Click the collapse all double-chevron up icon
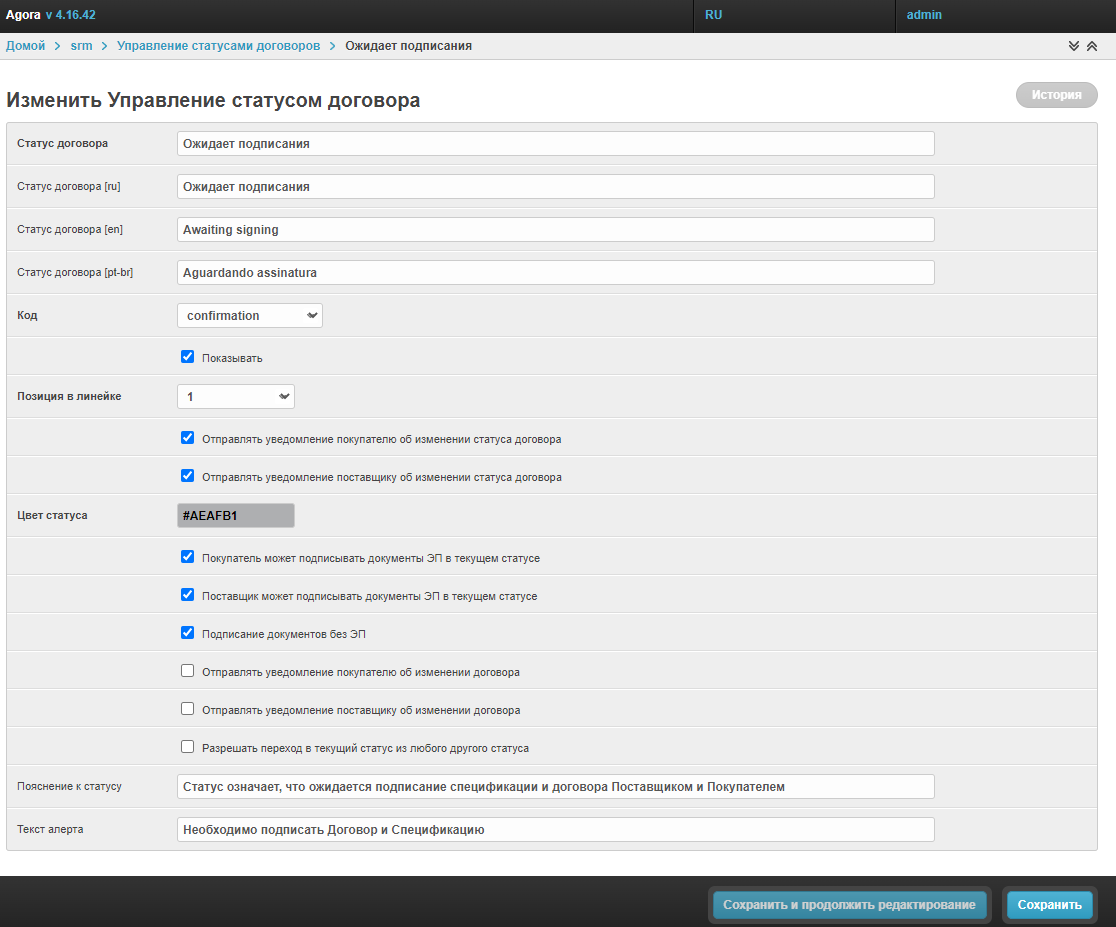The image size is (1116, 927). (x=1092, y=46)
